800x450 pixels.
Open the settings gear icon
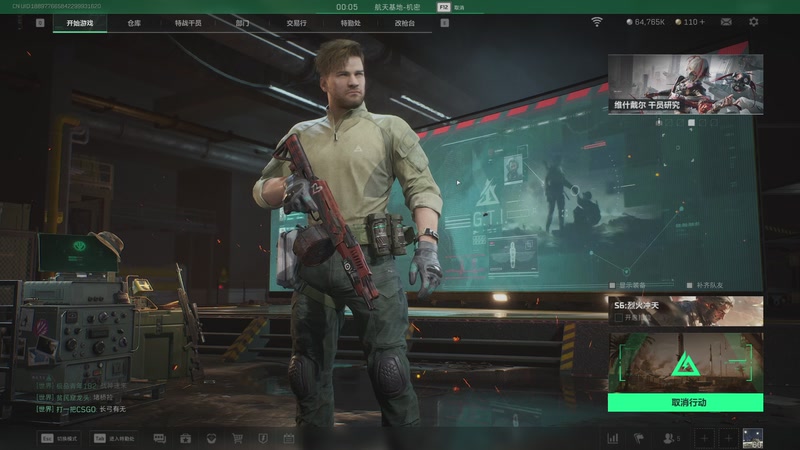pyautogui.click(x=753, y=22)
